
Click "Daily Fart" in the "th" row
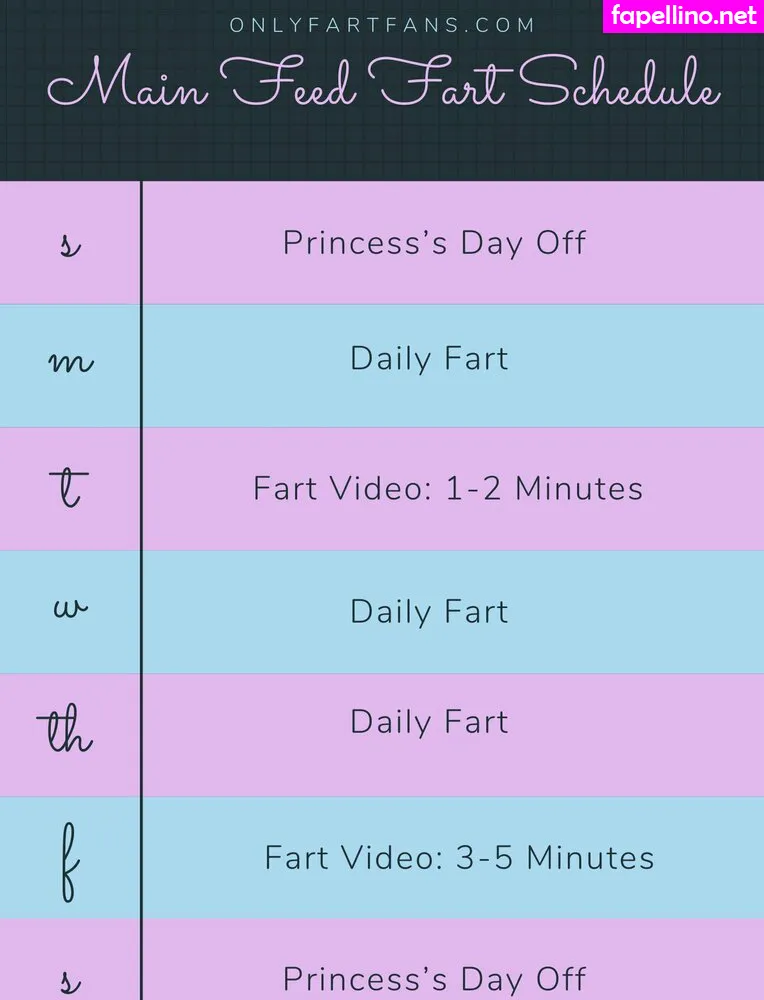click(x=429, y=721)
